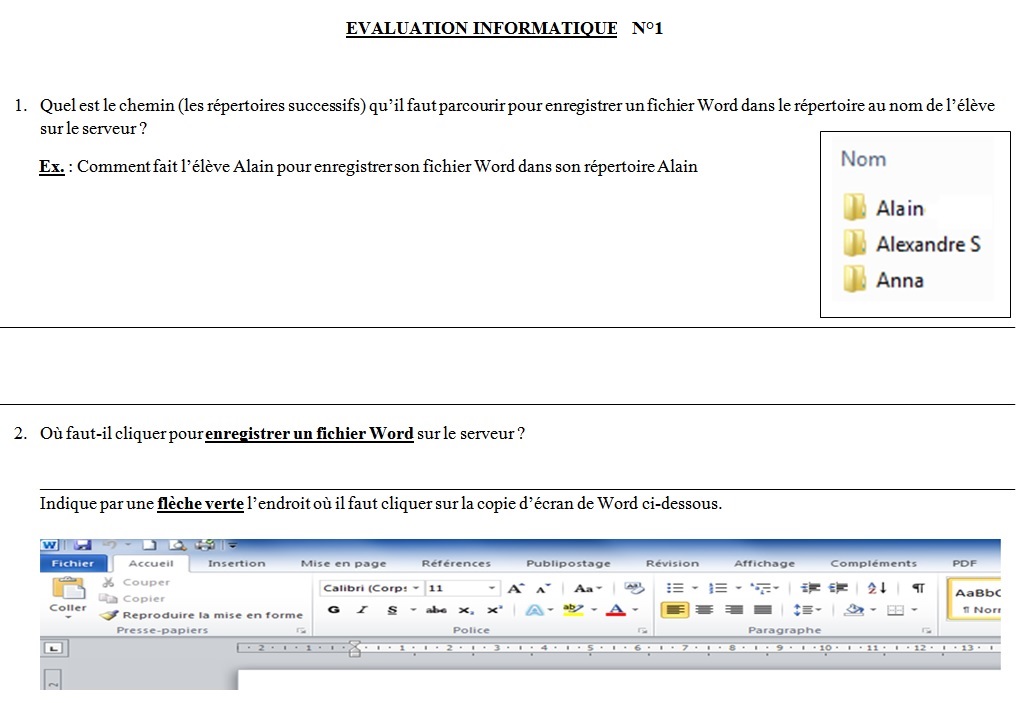Expand the numbered list dropdown arrow

pyautogui.click(x=738, y=589)
